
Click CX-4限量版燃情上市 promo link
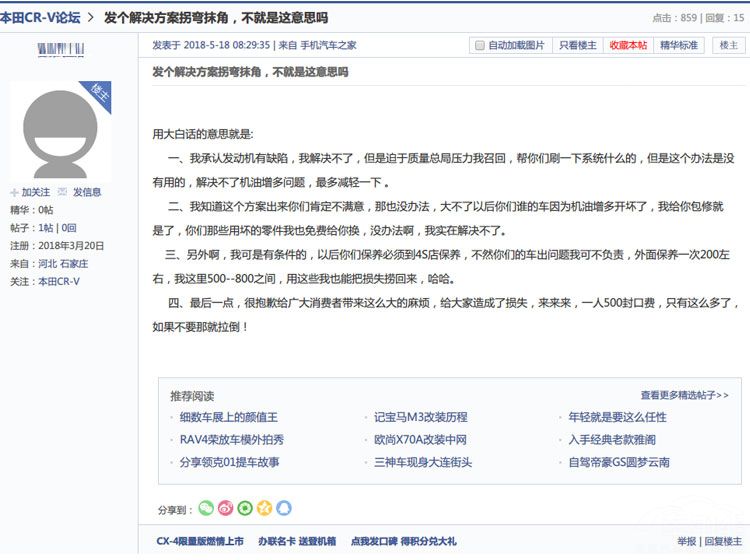pos(199,541)
